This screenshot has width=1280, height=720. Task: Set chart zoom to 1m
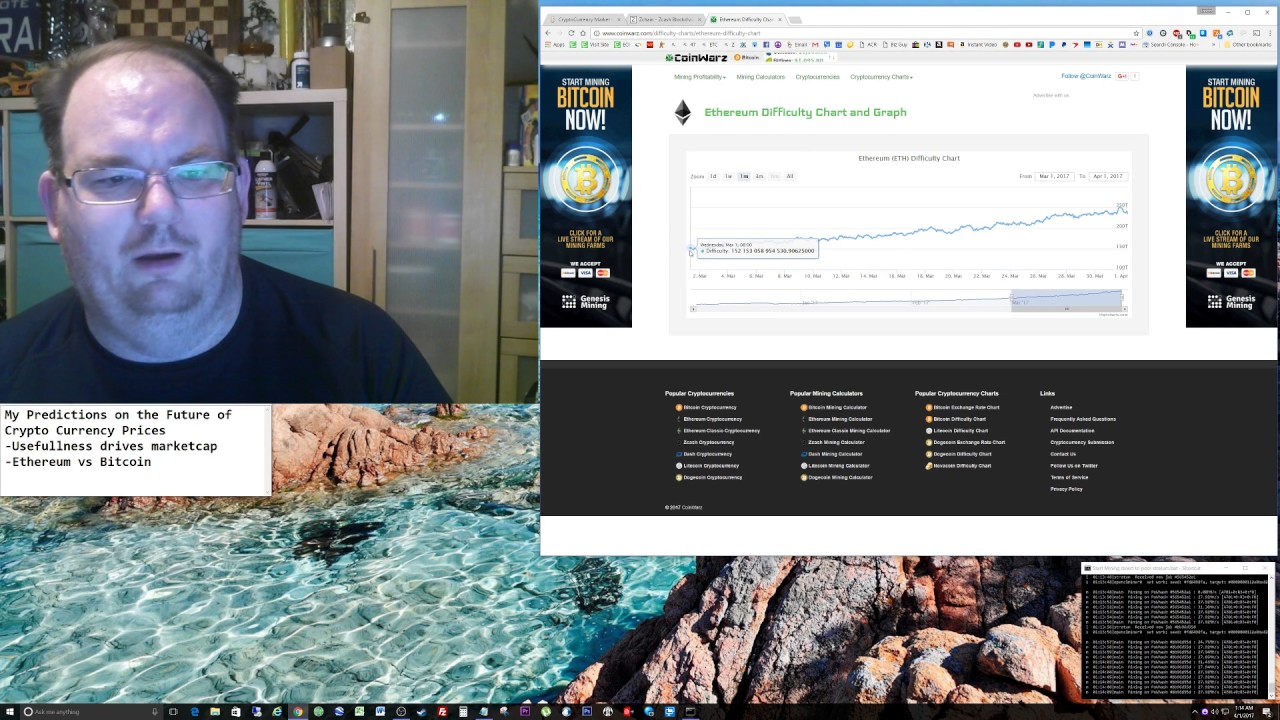coord(744,176)
